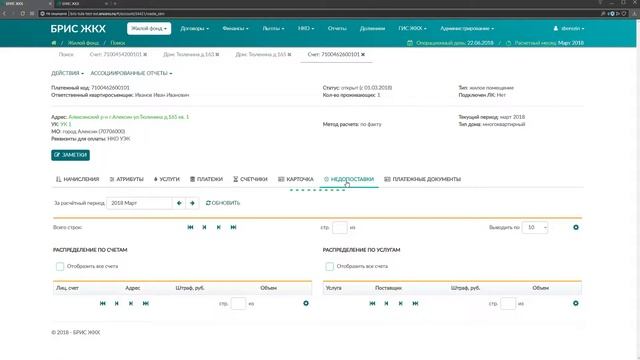Image resolution: width=640 pixels, height=360 pixels.
Task: Jump to last page in services table
Action: 416,303
